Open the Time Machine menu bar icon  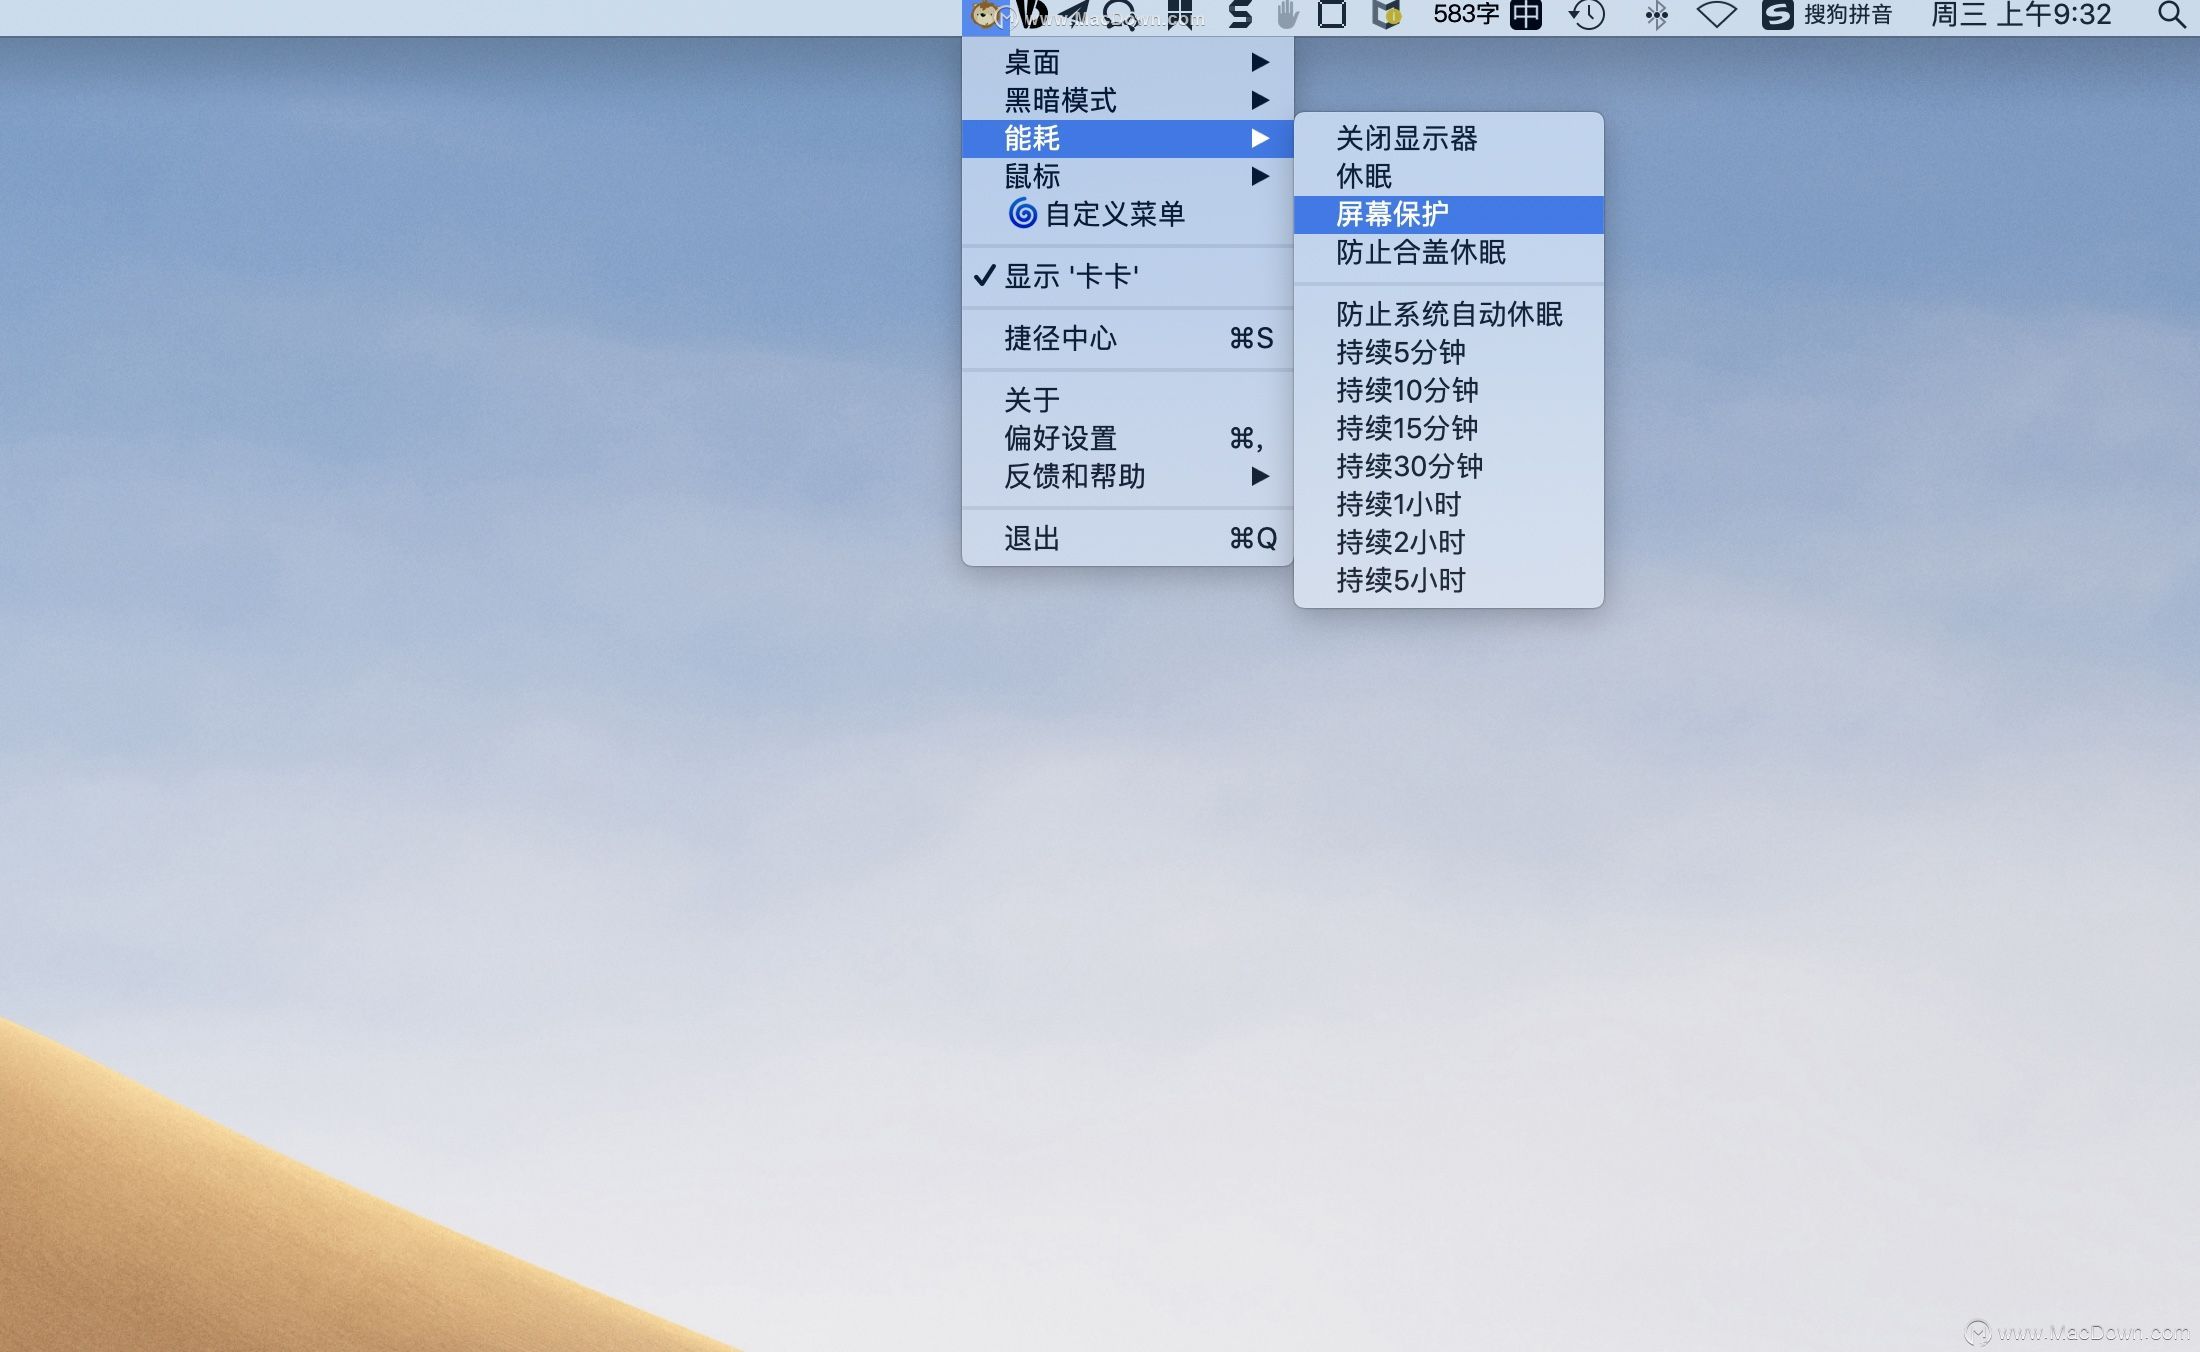[x=1588, y=14]
